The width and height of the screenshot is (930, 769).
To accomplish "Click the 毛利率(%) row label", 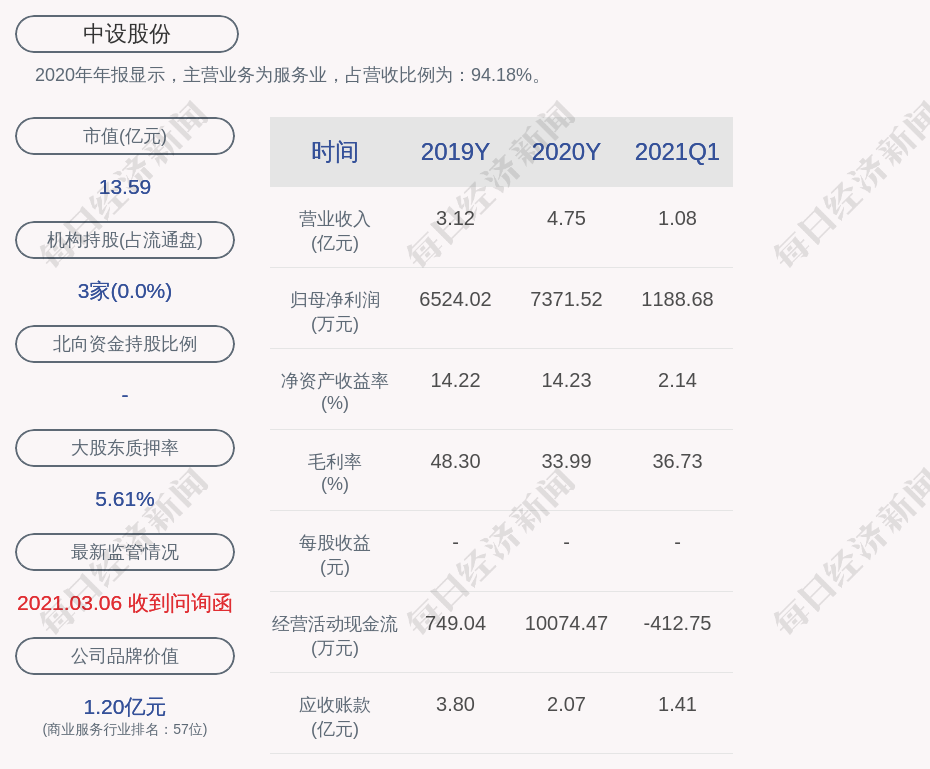I will (335, 473).
